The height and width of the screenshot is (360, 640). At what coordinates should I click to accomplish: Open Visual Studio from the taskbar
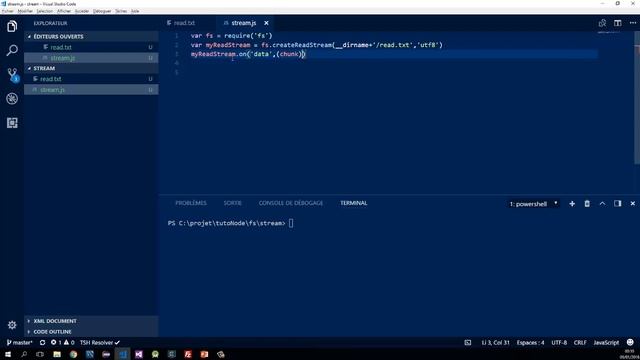[139, 354]
